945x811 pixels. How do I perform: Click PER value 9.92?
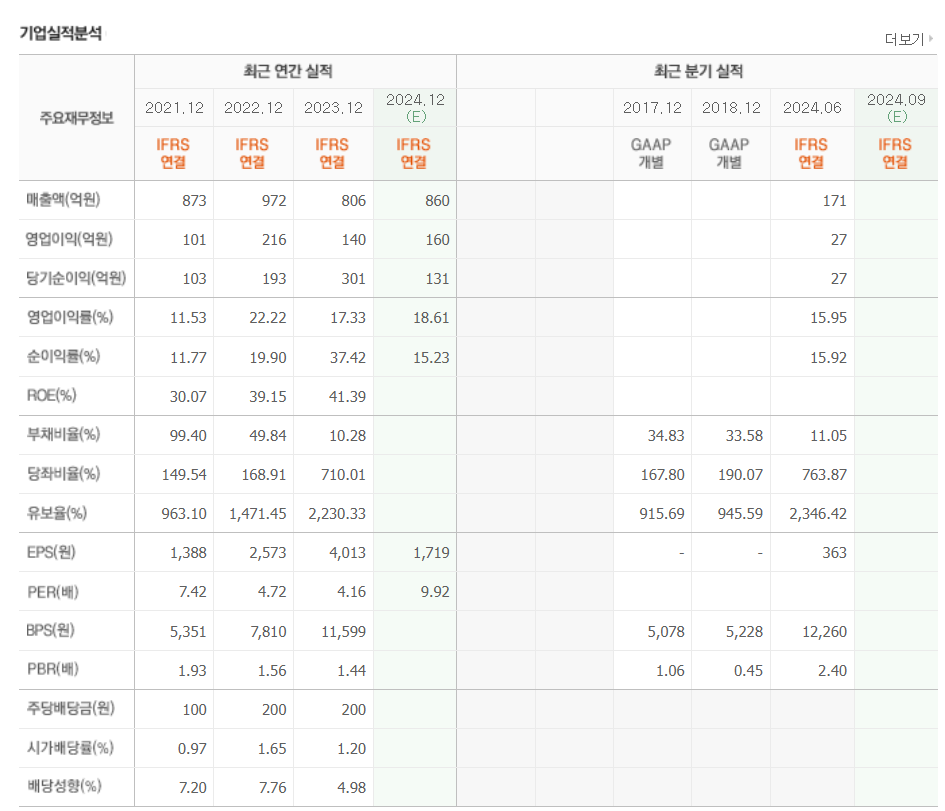pos(435,592)
